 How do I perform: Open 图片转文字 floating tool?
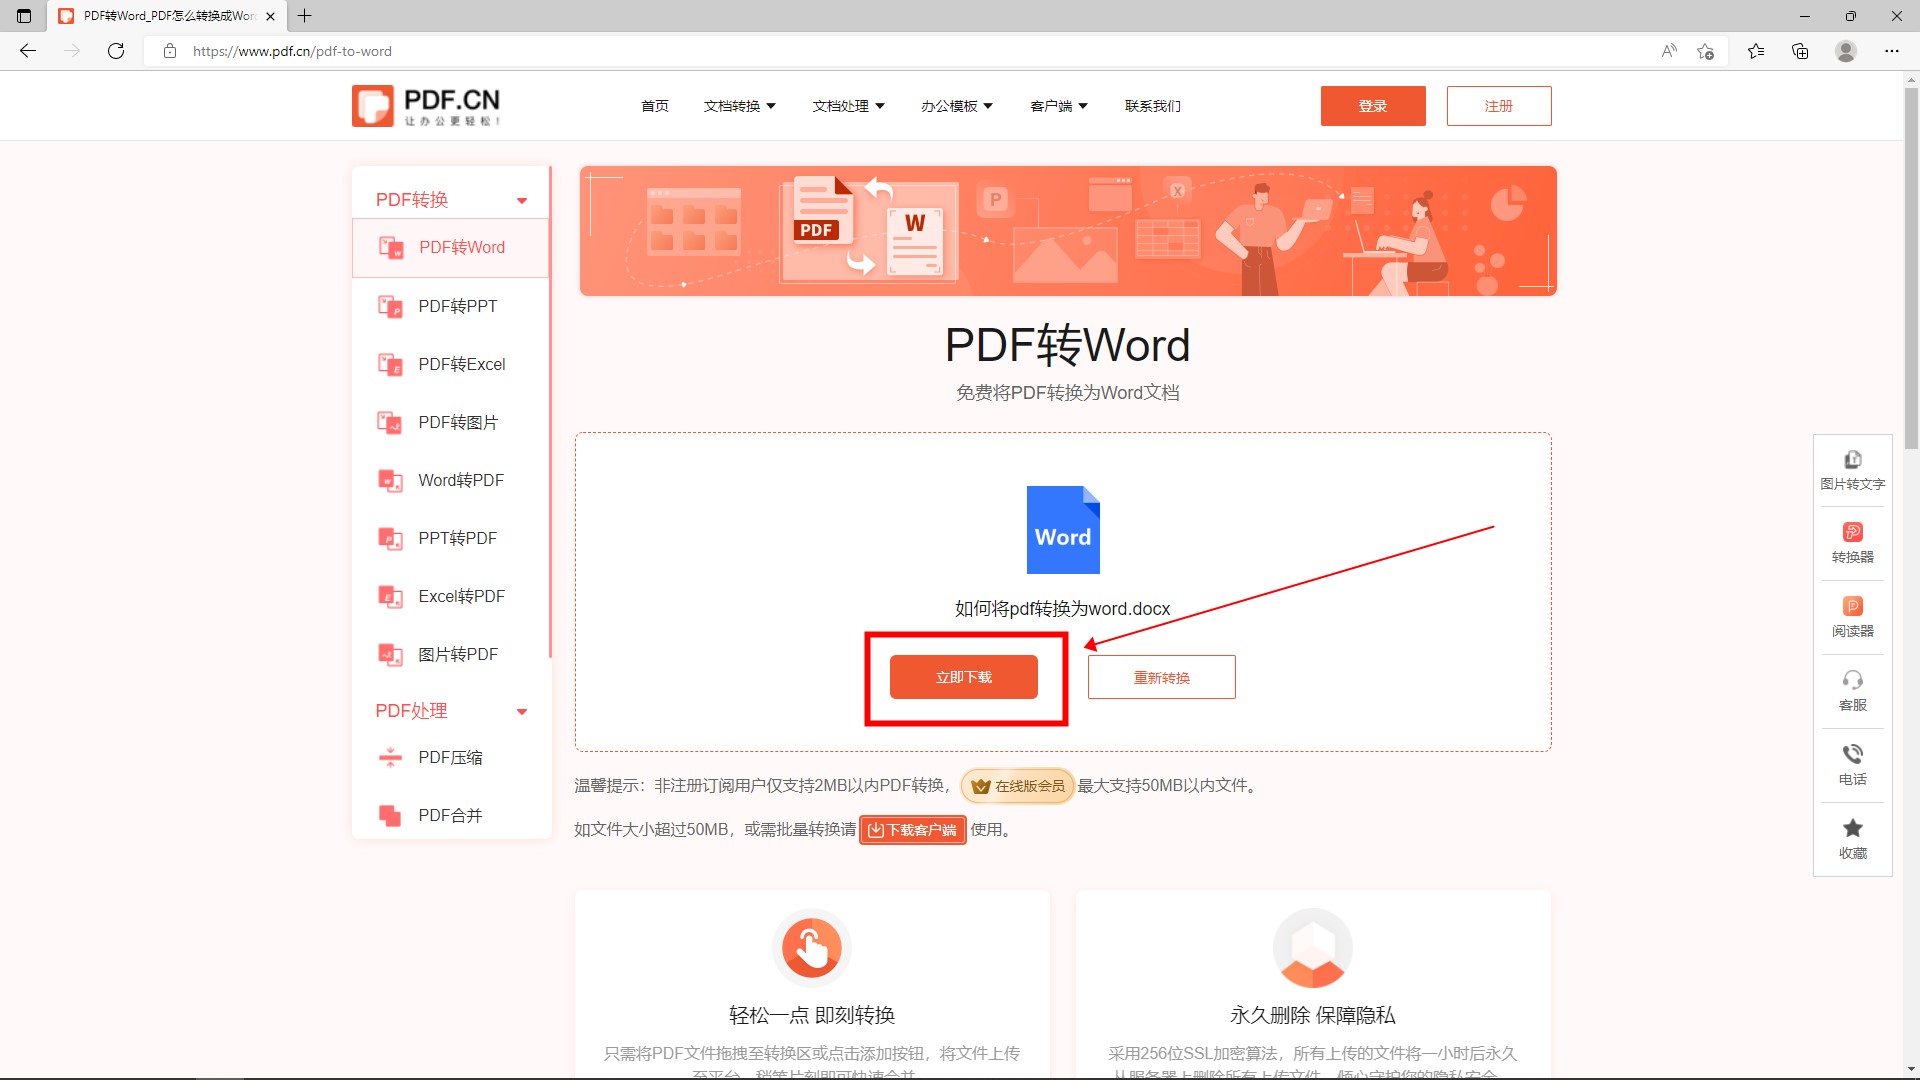(1852, 471)
